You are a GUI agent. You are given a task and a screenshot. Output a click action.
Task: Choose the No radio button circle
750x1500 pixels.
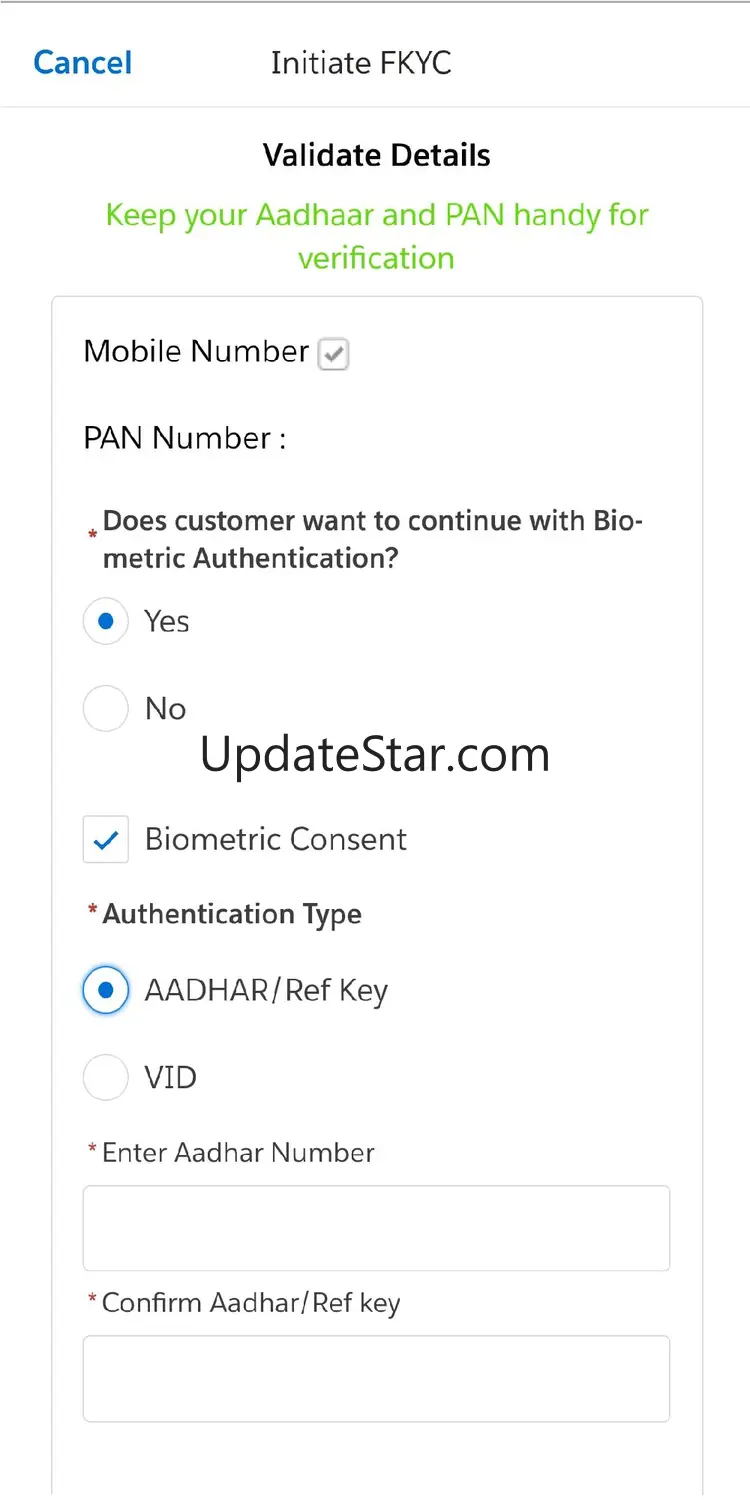106,709
